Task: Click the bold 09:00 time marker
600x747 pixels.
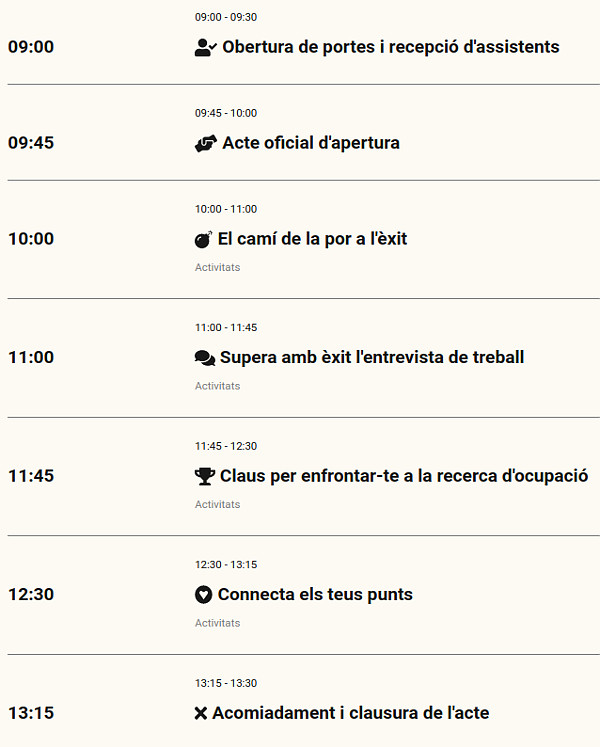Action: tap(31, 47)
